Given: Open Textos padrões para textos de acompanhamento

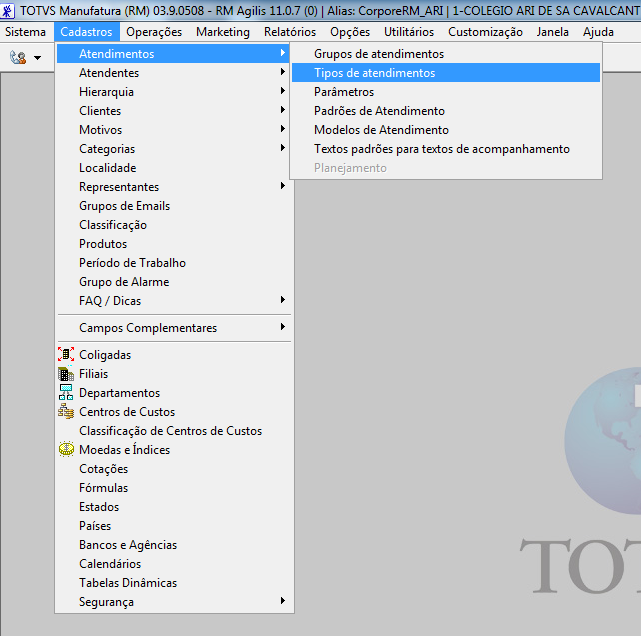Looking at the screenshot, I should pos(446,148).
